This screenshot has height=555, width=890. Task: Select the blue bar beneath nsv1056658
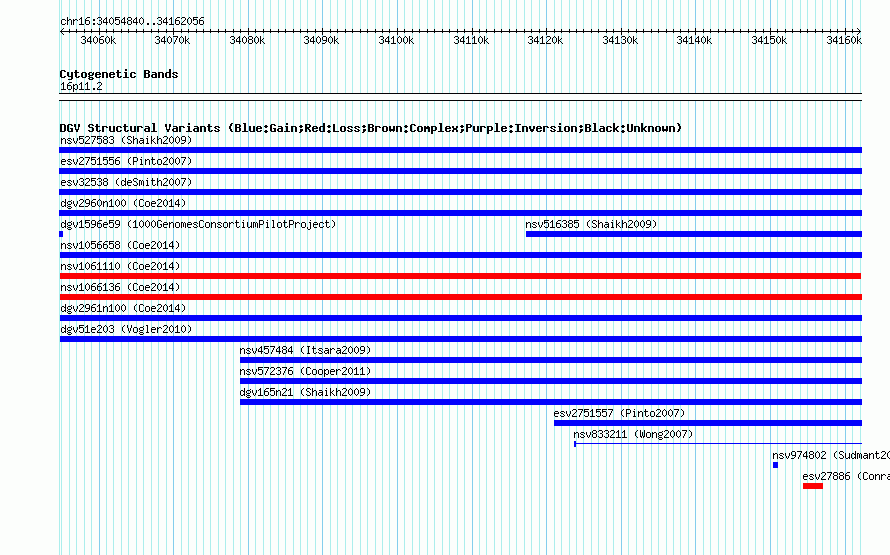[460, 255]
